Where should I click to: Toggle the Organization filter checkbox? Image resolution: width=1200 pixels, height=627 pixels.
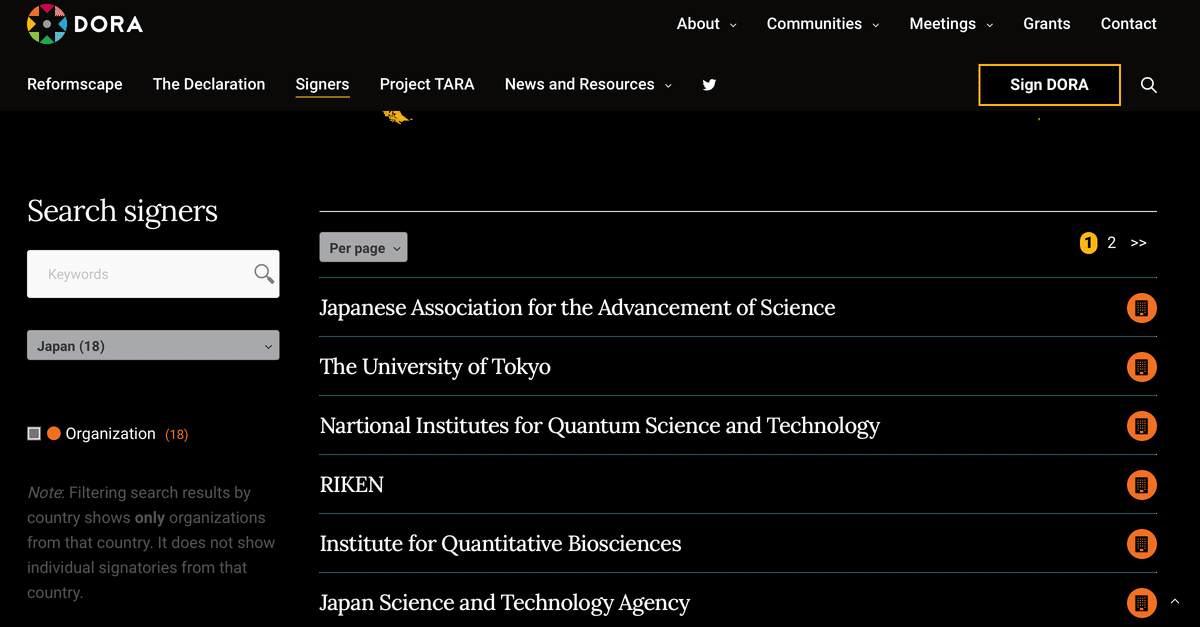coord(33,432)
